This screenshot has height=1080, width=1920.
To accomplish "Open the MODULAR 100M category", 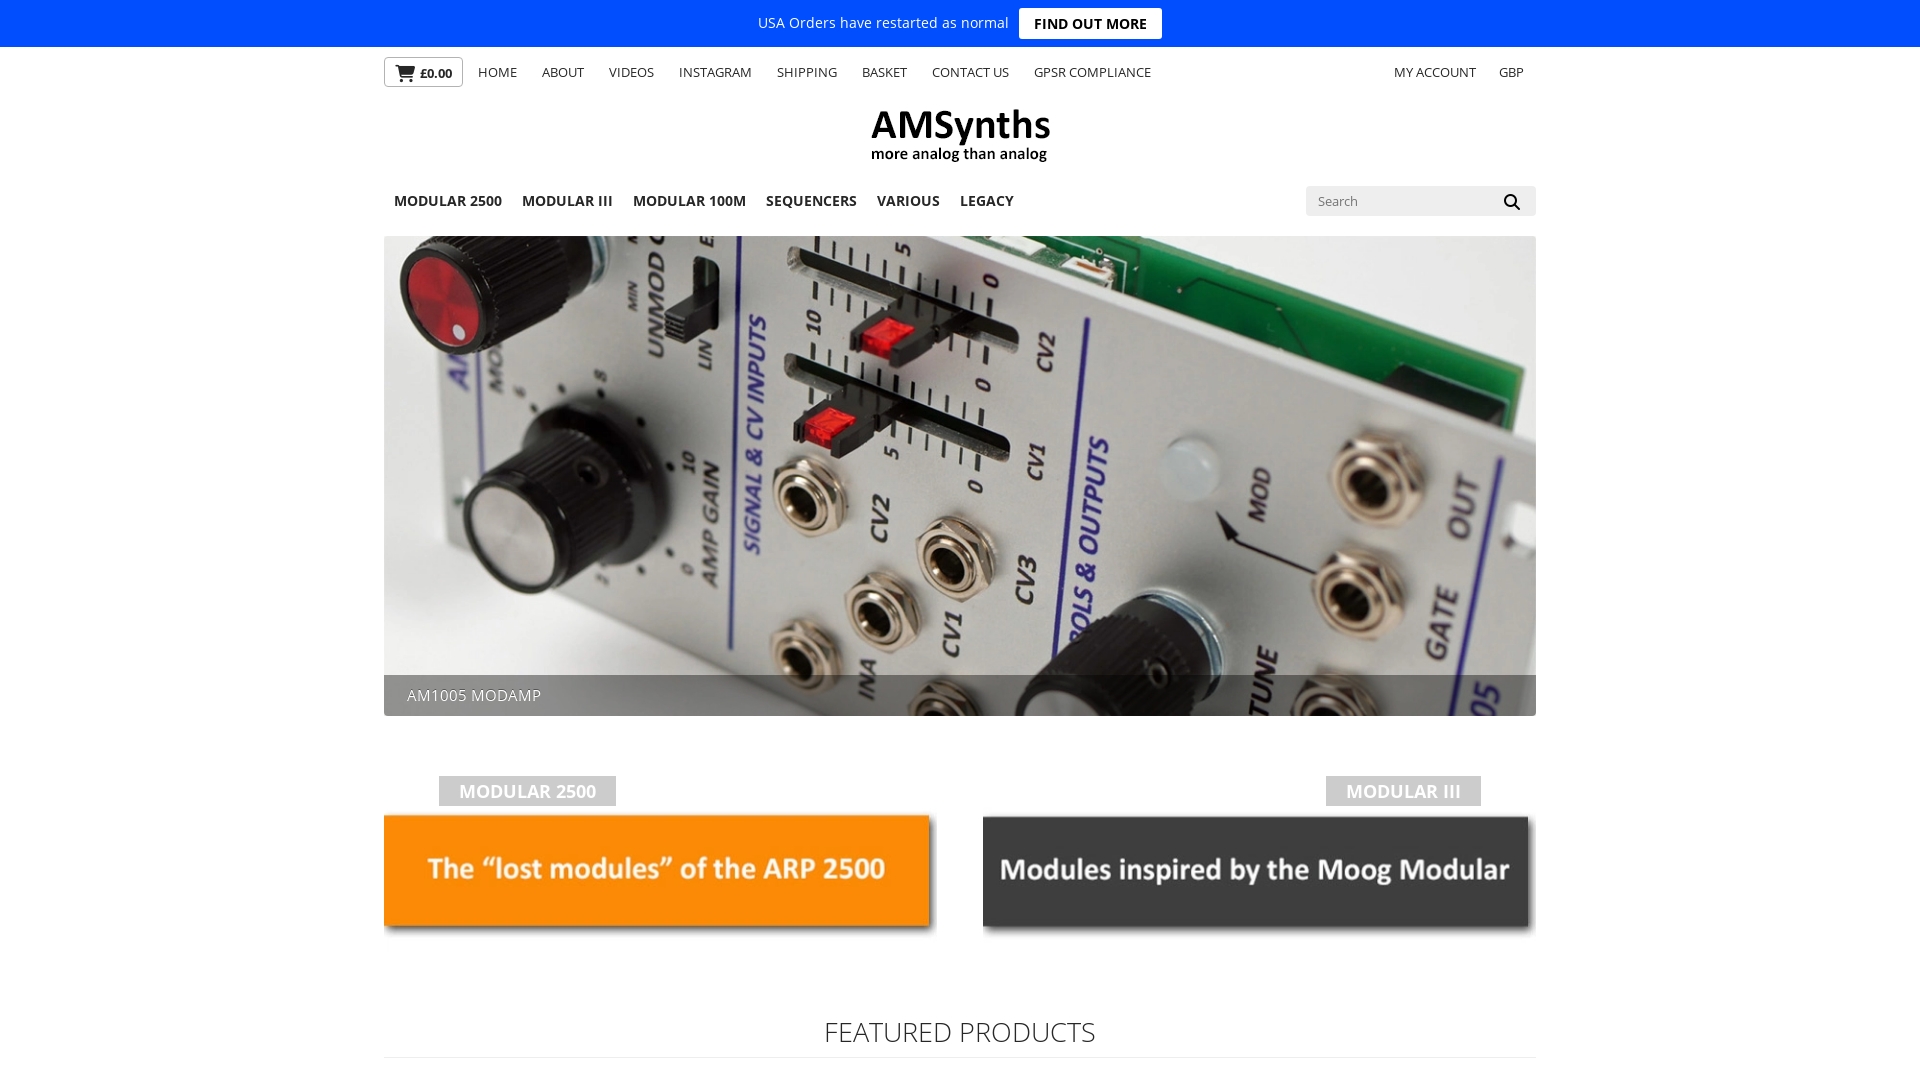I will [689, 201].
